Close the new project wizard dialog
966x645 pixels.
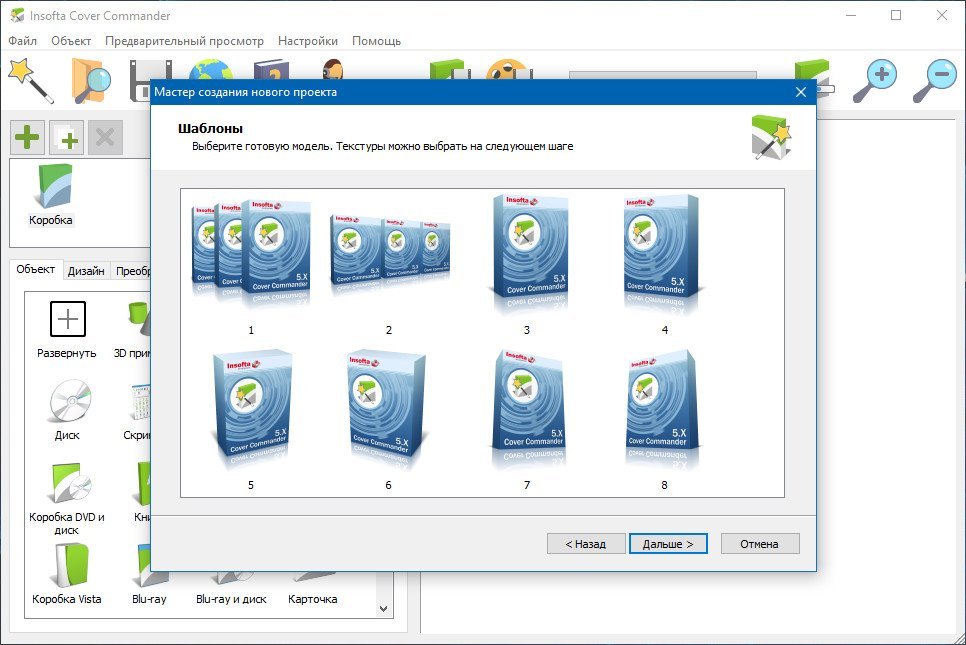click(801, 92)
